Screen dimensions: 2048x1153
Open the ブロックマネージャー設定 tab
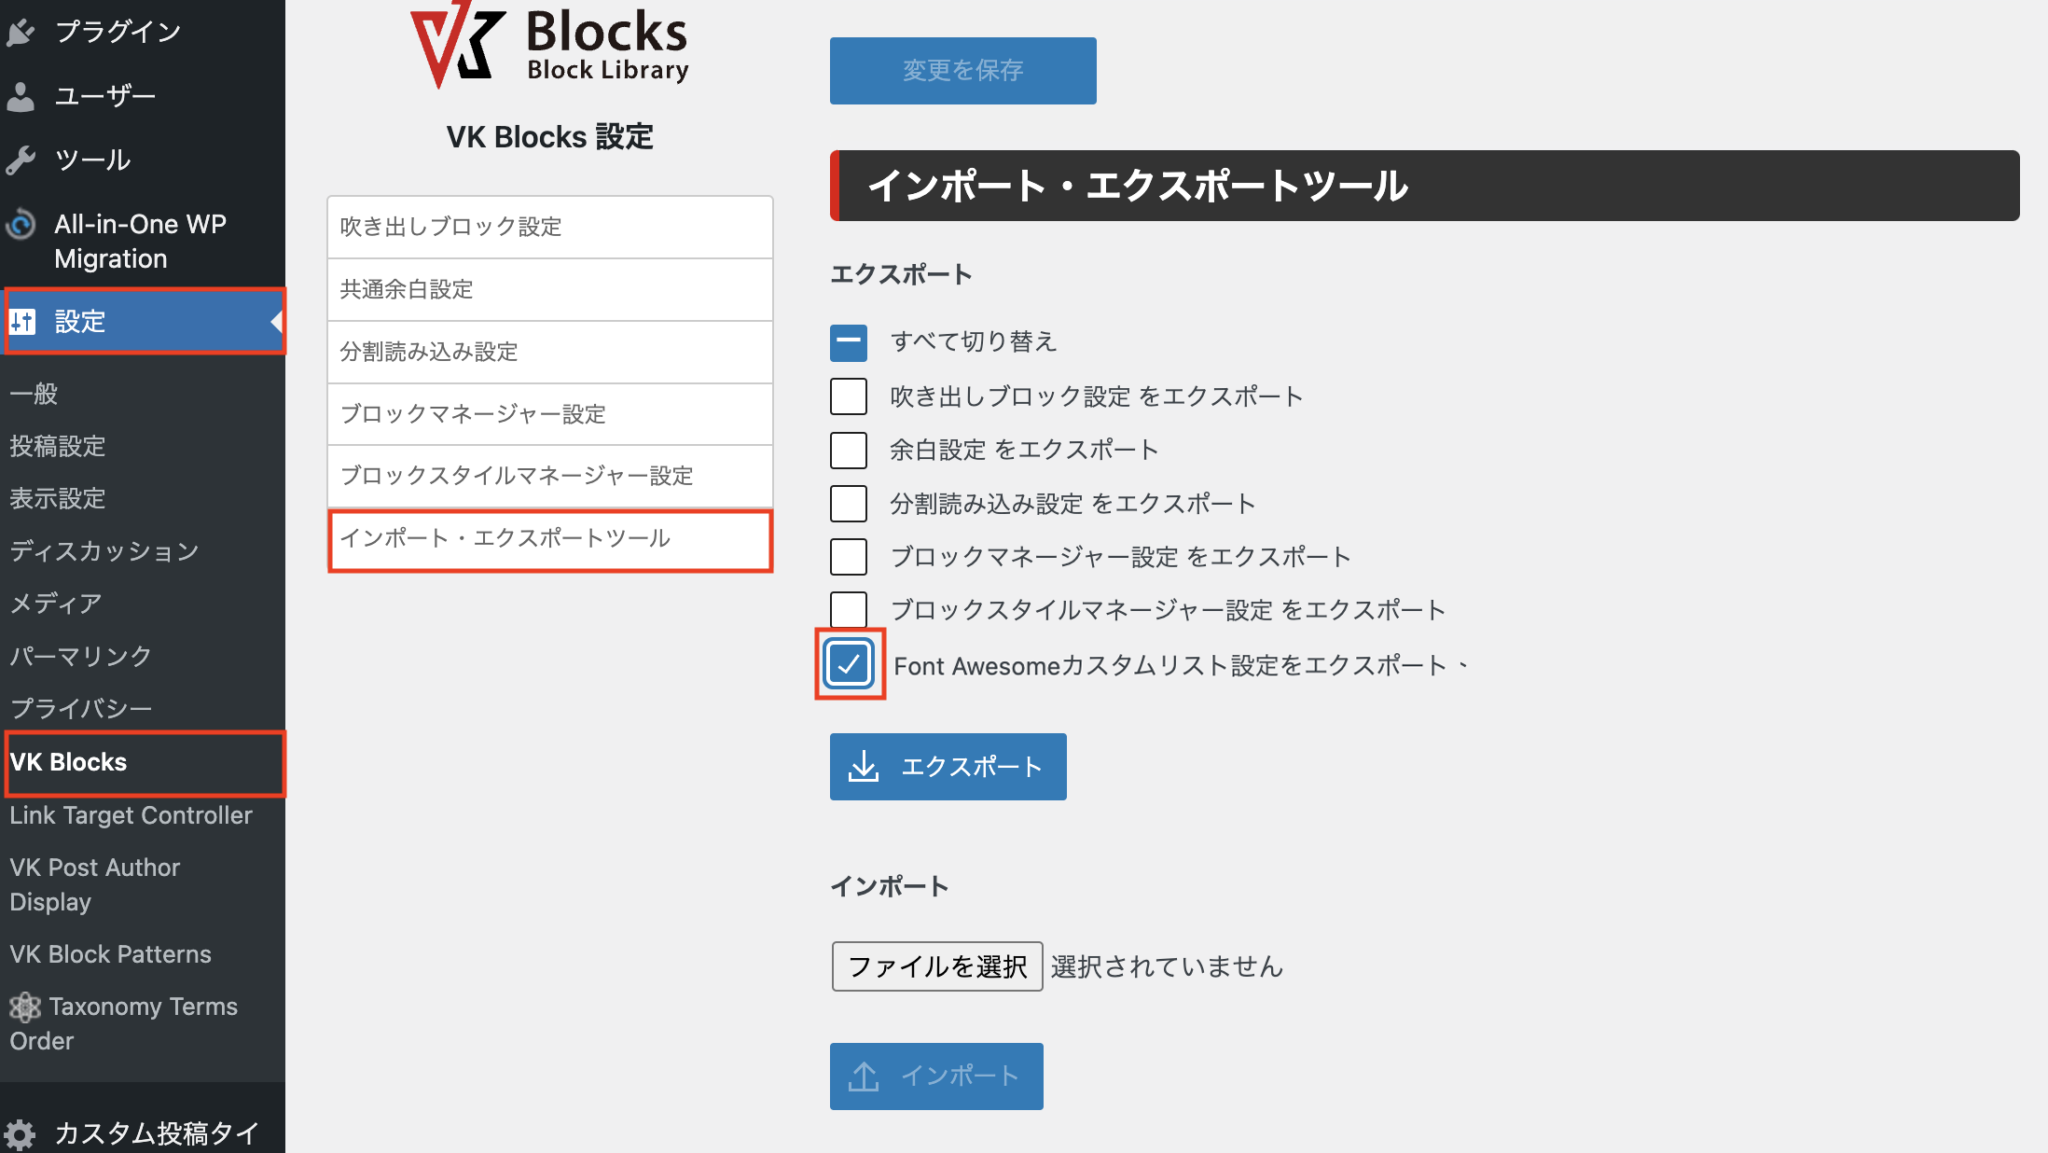(x=549, y=414)
